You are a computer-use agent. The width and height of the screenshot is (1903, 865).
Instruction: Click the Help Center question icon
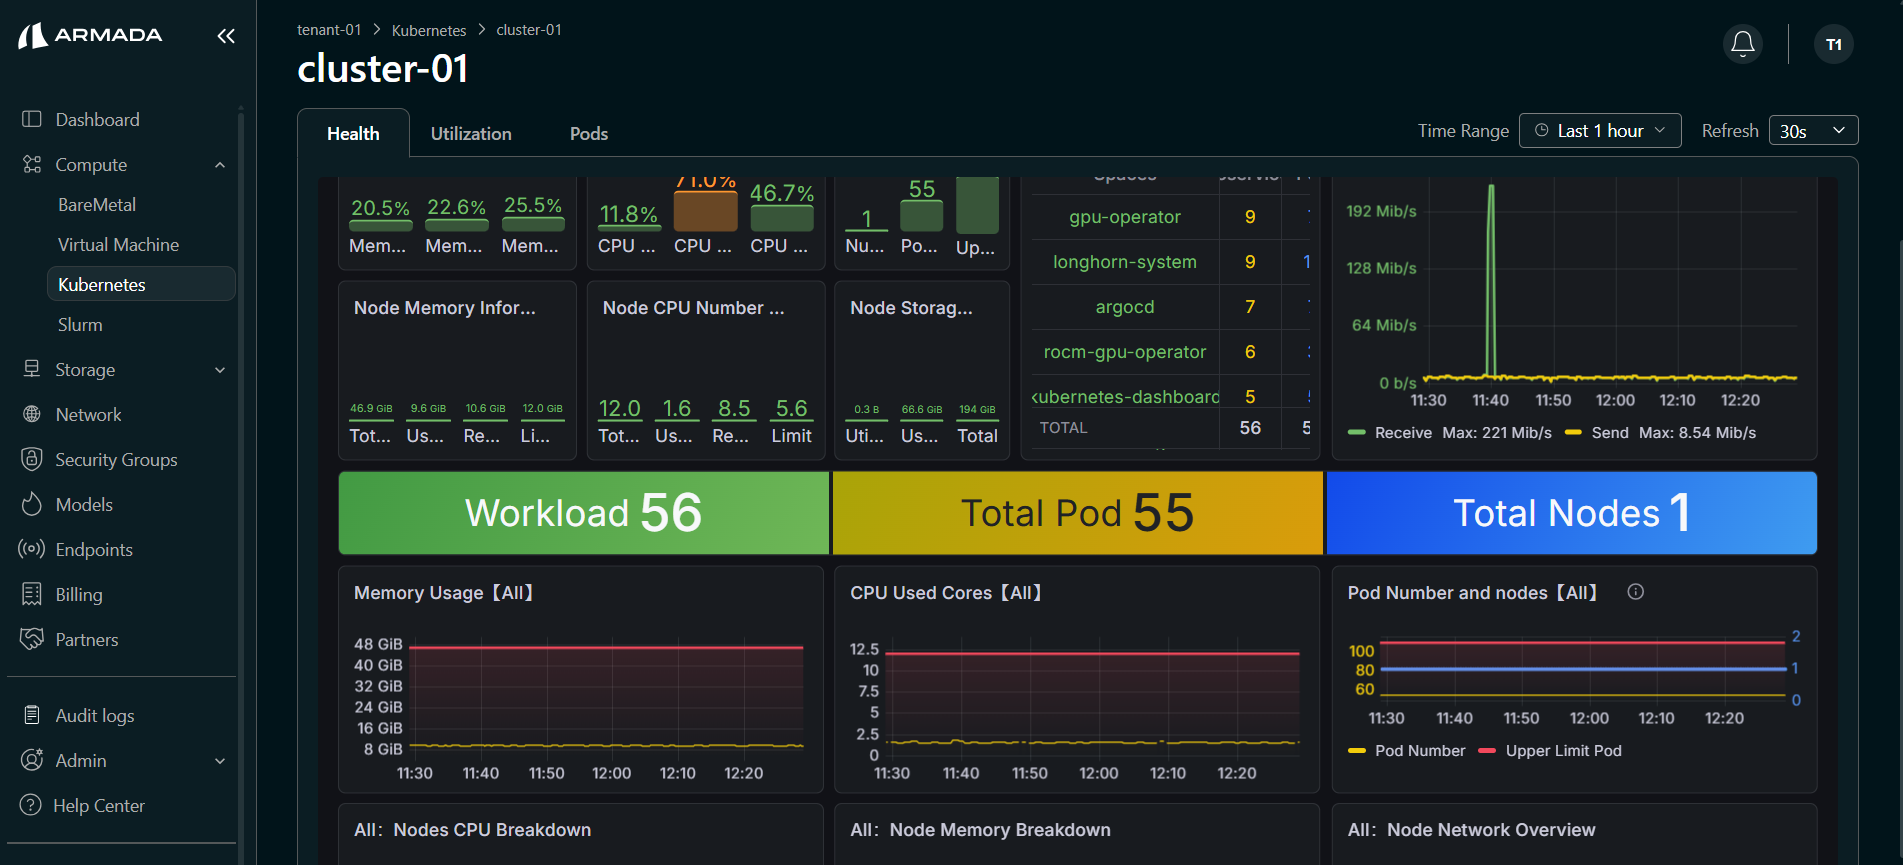click(x=31, y=805)
